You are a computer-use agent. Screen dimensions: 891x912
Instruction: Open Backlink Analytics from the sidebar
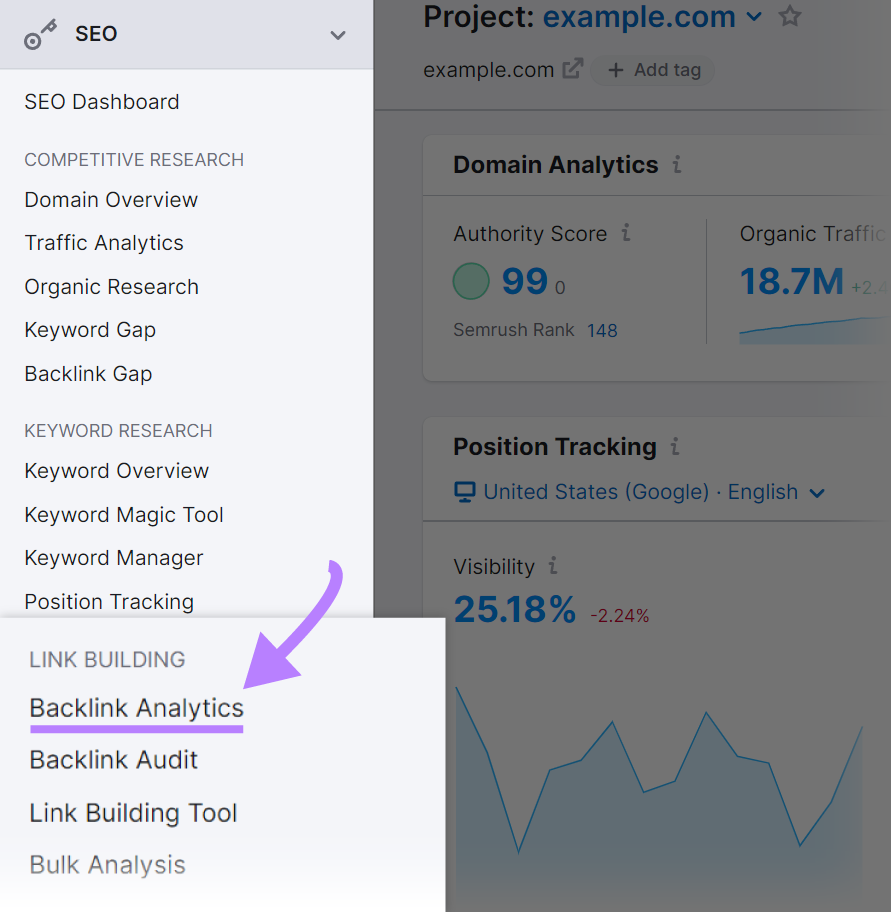click(x=135, y=708)
